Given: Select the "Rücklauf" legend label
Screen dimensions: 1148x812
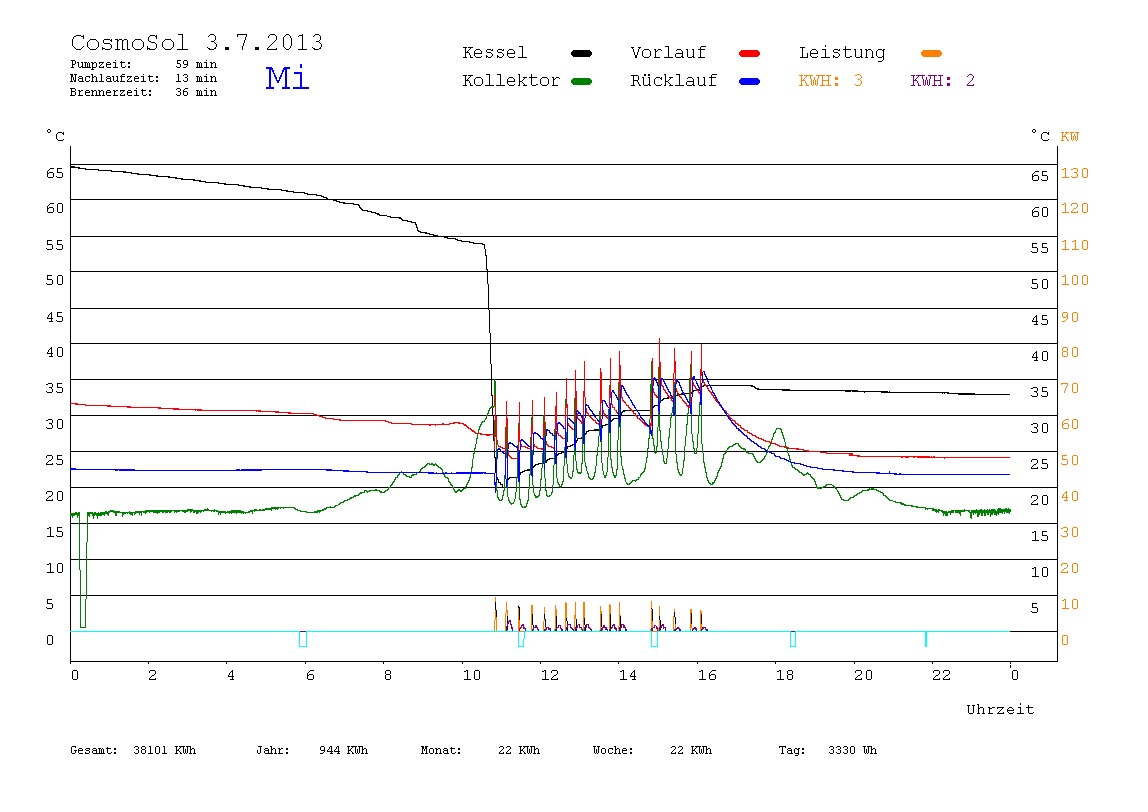Looking at the screenshot, I should point(674,81).
